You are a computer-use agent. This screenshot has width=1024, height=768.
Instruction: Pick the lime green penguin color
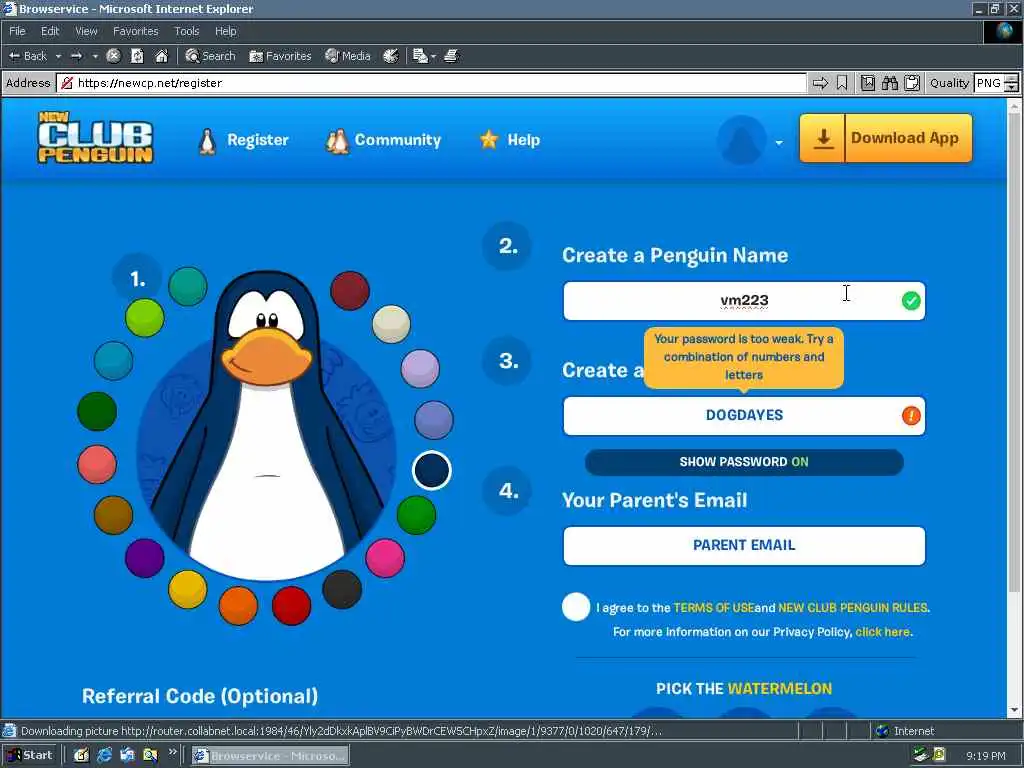[144, 318]
